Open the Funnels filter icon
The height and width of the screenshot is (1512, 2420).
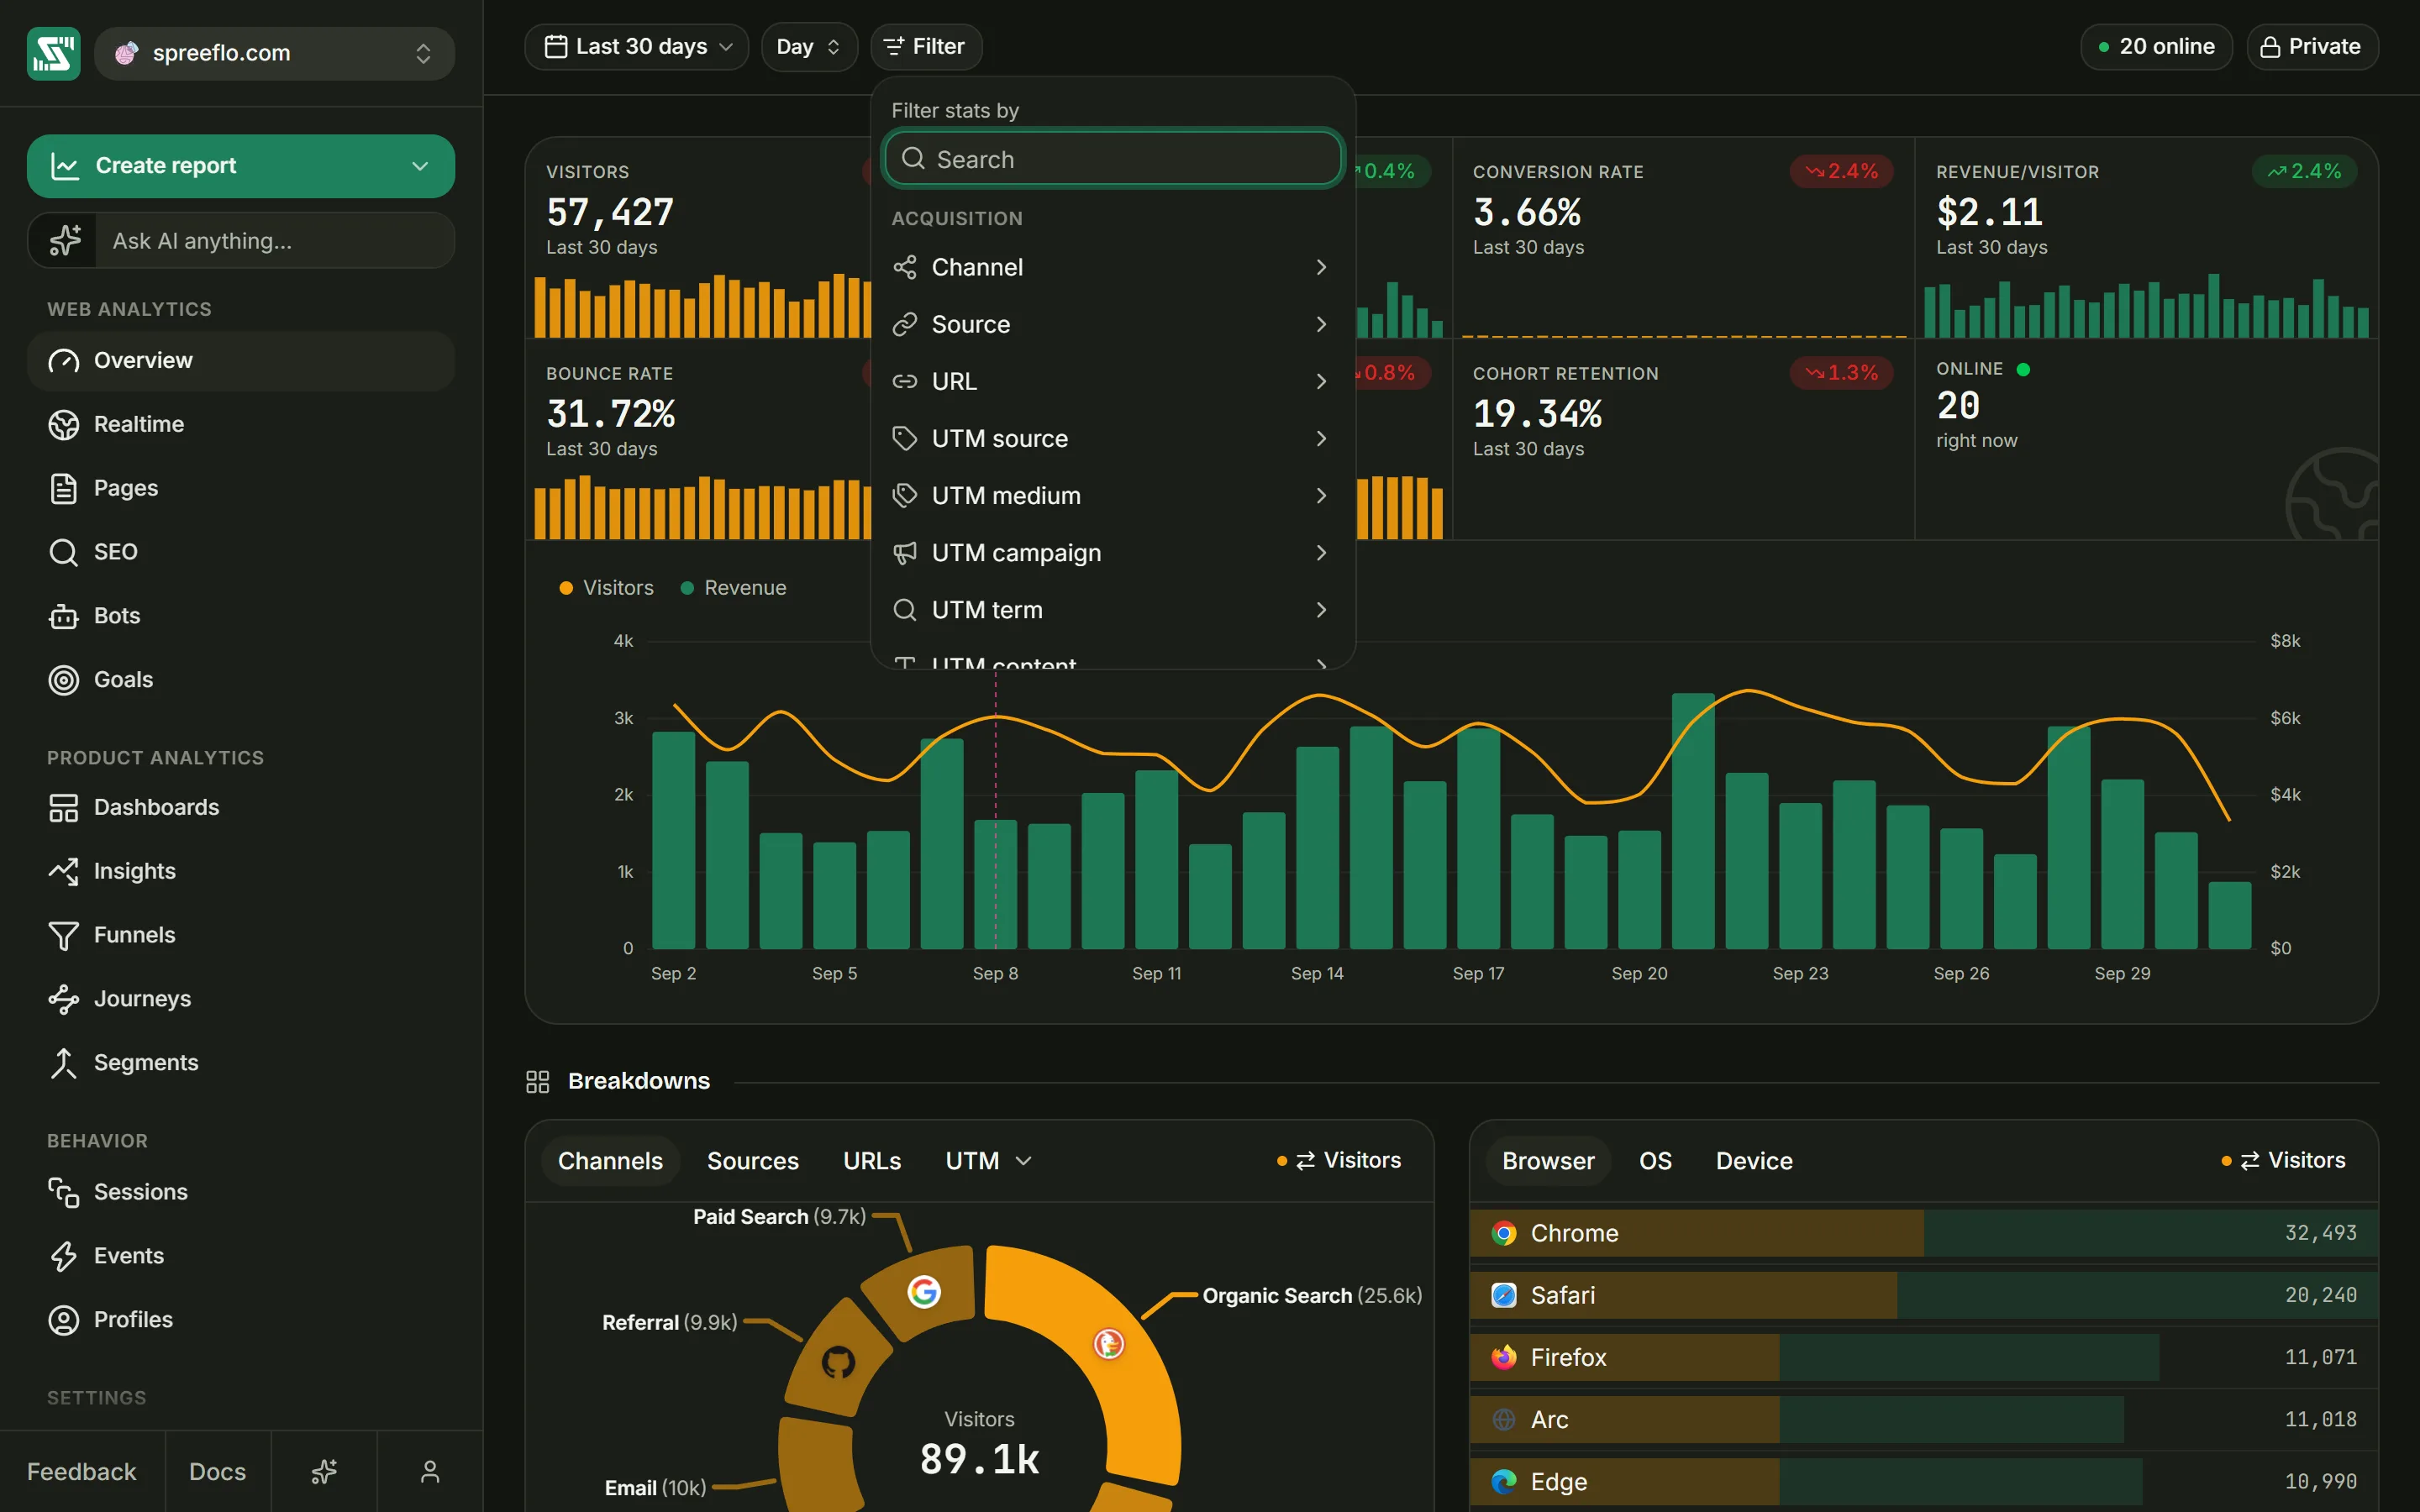[63, 936]
